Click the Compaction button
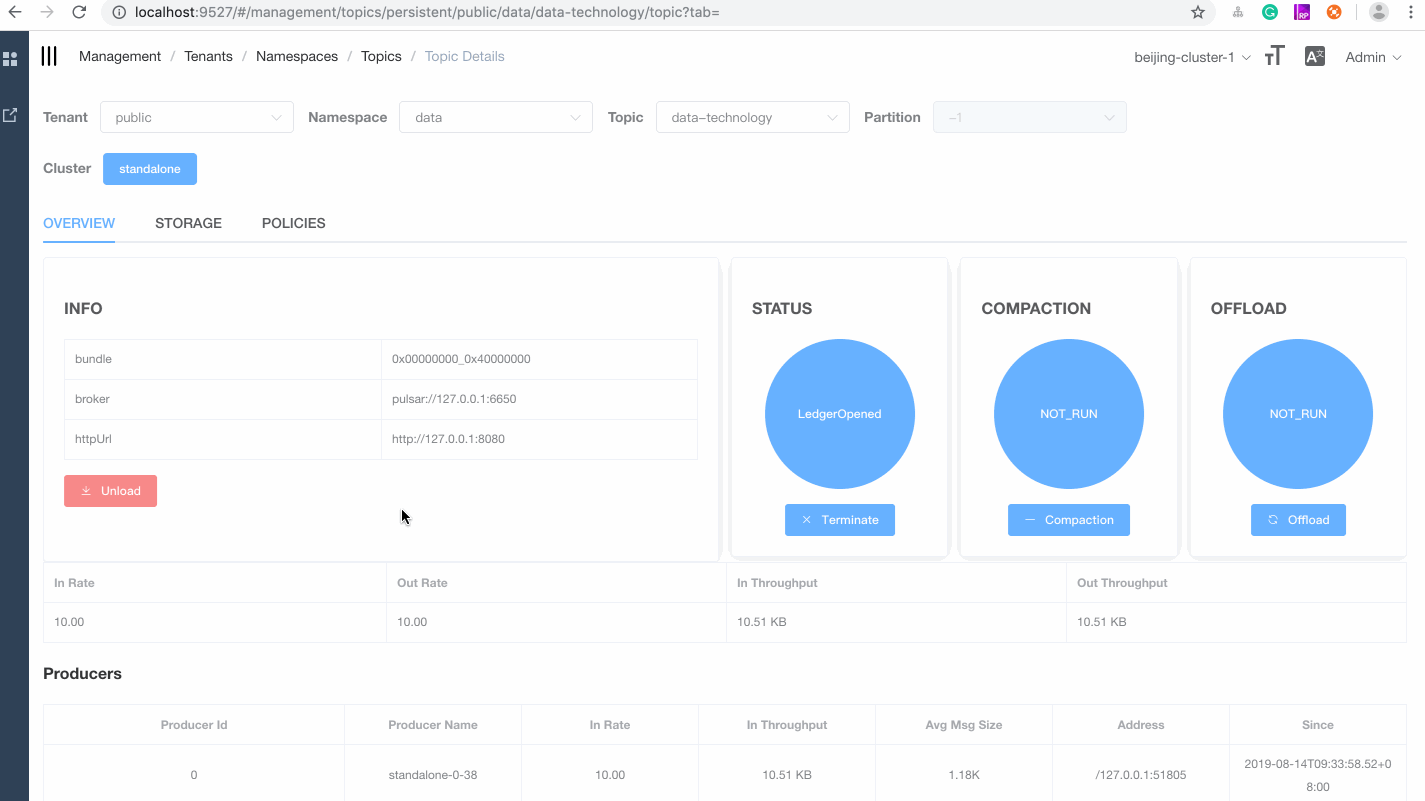Screen dimensions: 1425x801 1069,519
